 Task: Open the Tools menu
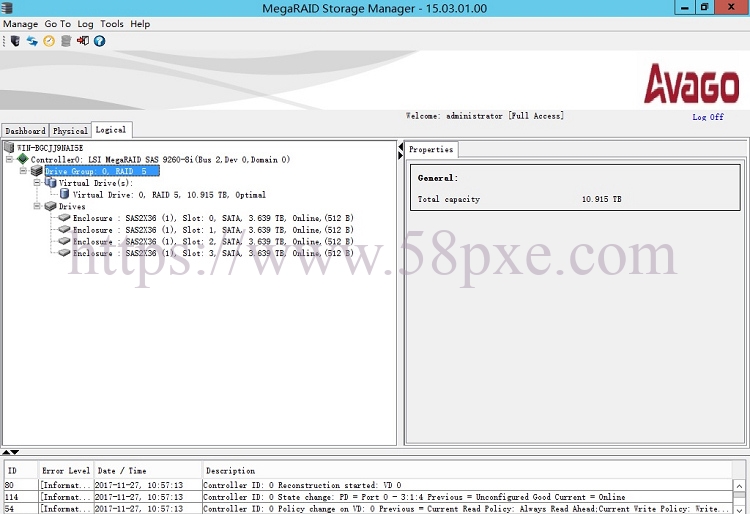pos(111,24)
